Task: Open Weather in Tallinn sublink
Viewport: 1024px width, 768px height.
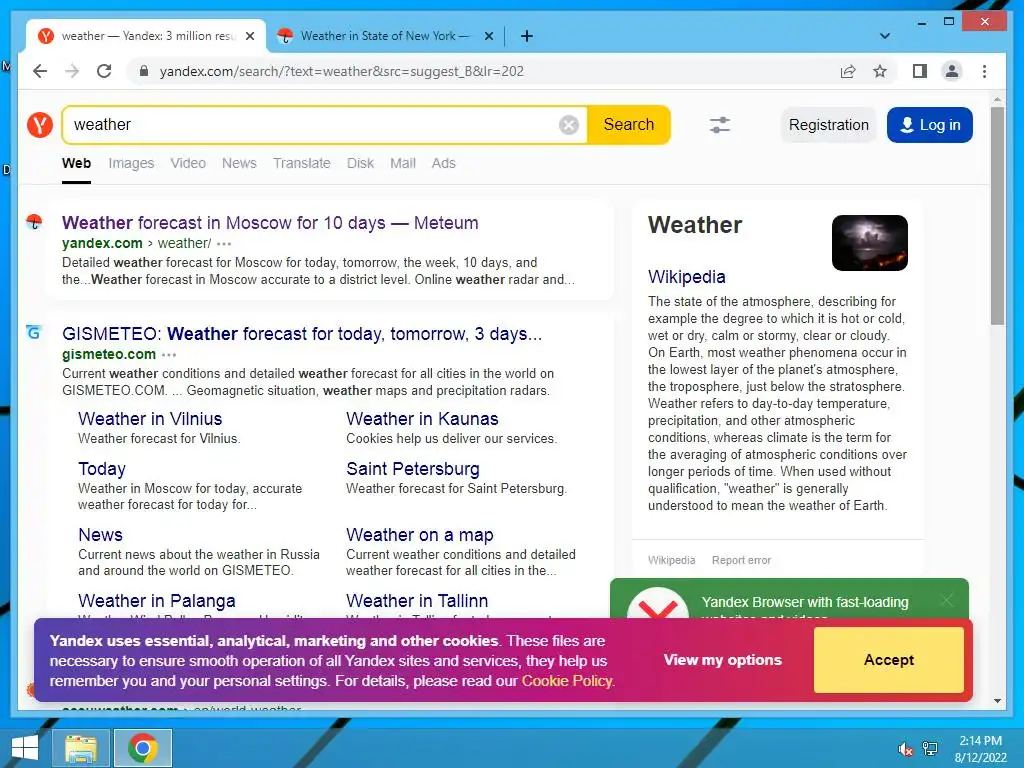Action: (417, 601)
